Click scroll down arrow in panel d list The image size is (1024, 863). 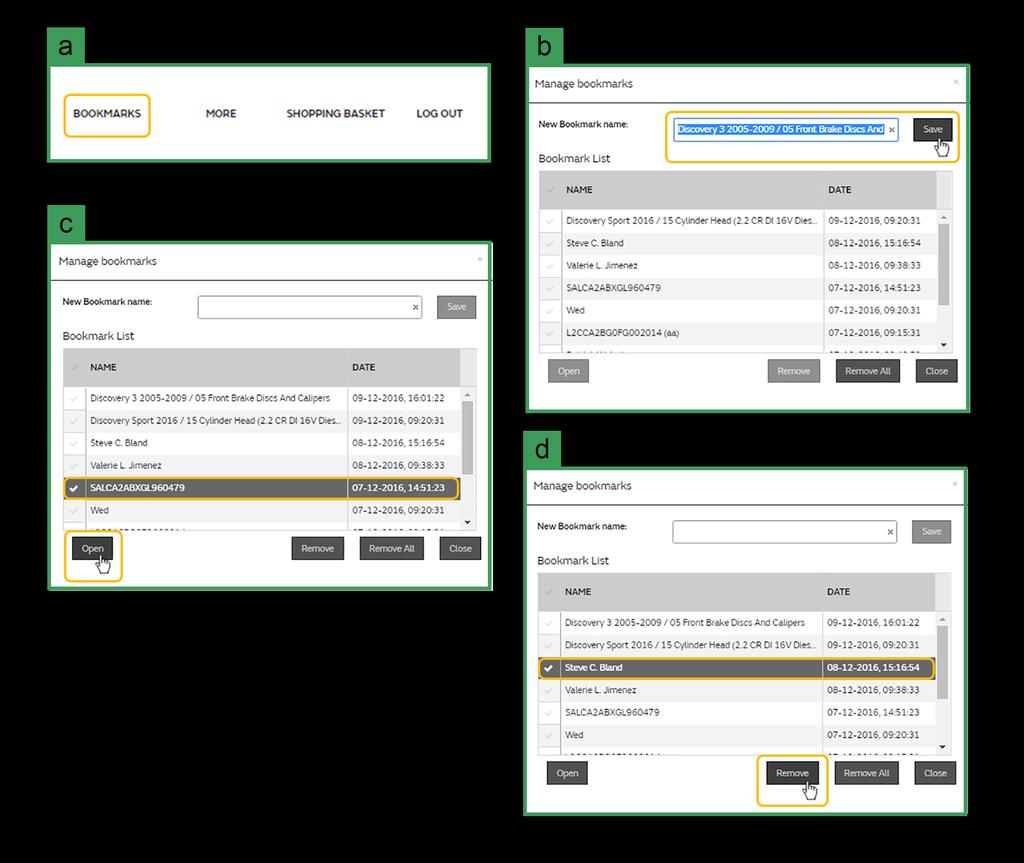[942, 747]
